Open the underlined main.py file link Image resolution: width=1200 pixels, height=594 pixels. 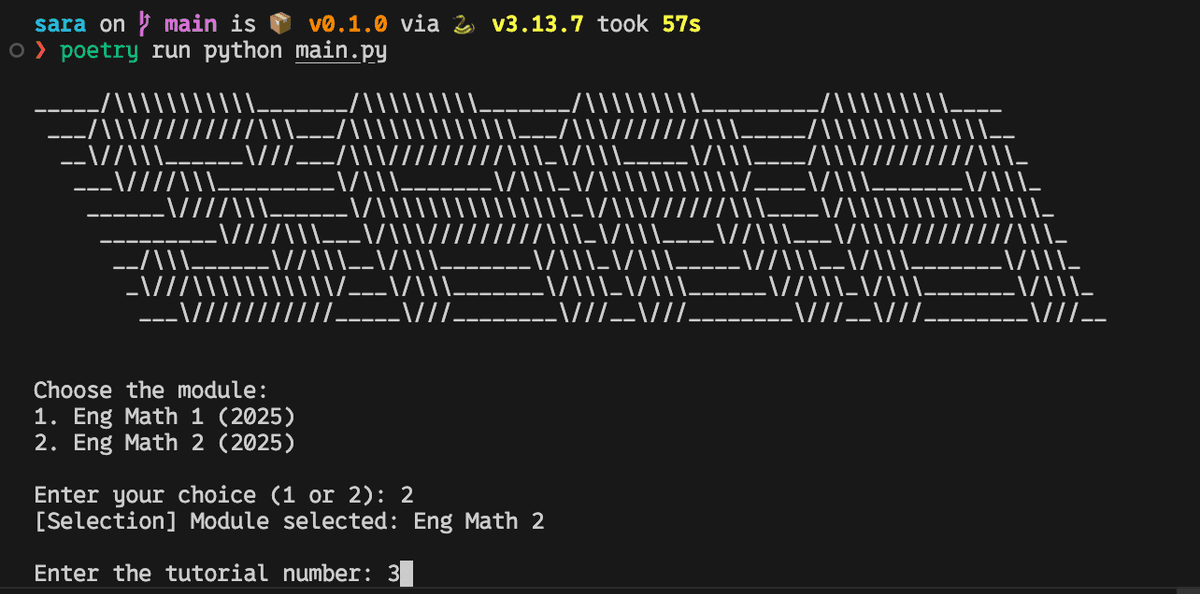340,50
